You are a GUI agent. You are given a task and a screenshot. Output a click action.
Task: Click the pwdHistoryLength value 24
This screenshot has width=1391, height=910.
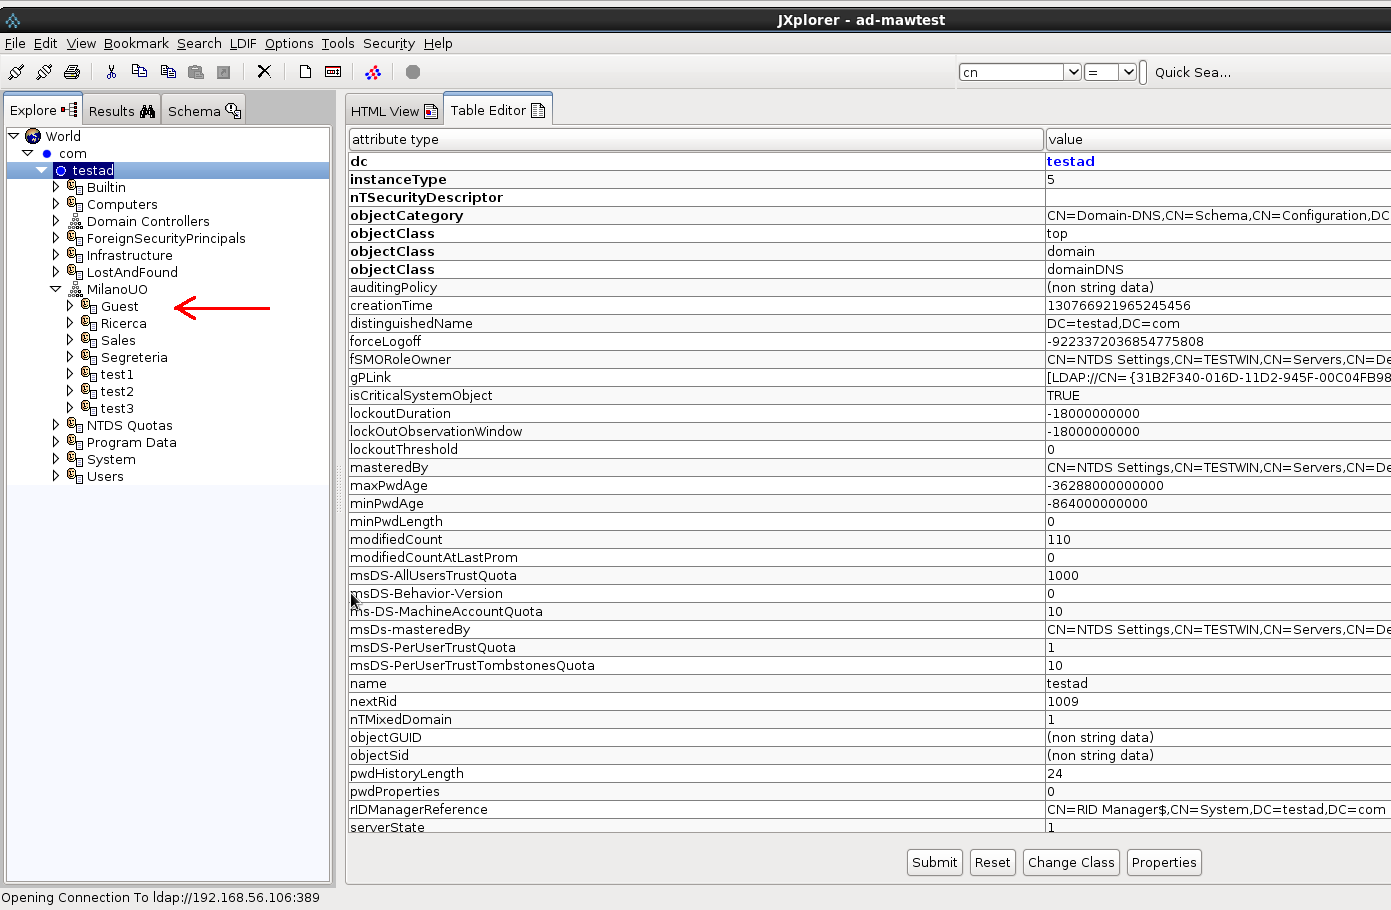(x=1218, y=773)
